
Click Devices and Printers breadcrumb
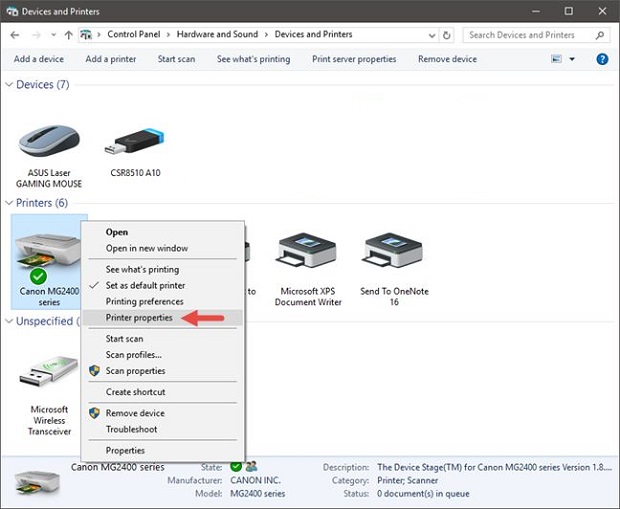pos(314,34)
